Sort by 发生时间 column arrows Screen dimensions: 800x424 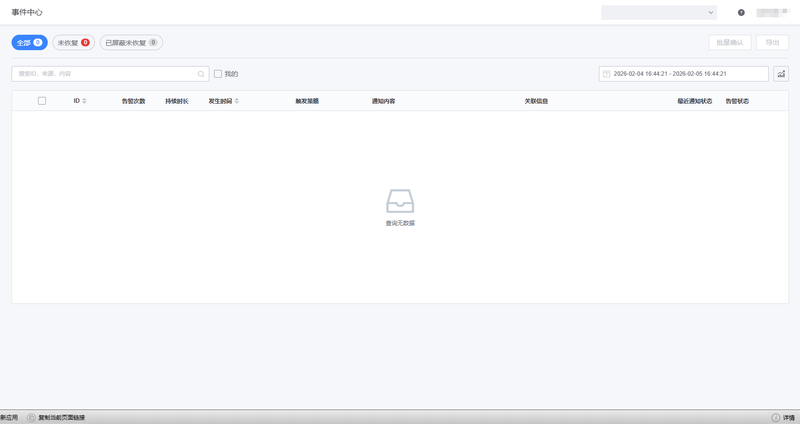pyautogui.click(x=237, y=101)
